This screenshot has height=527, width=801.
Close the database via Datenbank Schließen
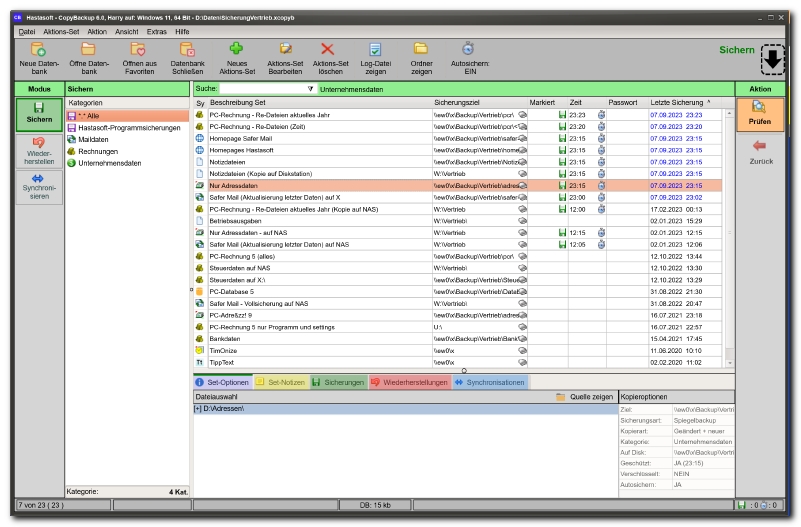[x=186, y=48]
